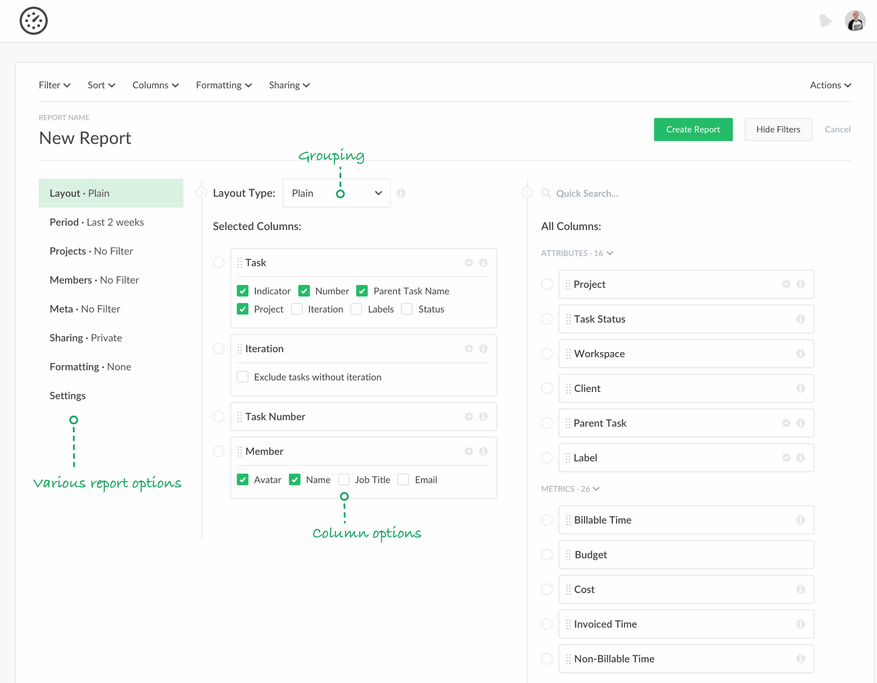Check the Job Title option under Member
The width and height of the screenshot is (877, 683).
[x=344, y=480]
